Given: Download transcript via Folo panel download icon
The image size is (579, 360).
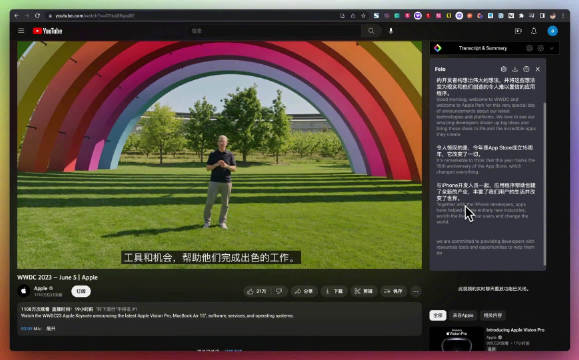Looking at the screenshot, I should click(515, 69).
